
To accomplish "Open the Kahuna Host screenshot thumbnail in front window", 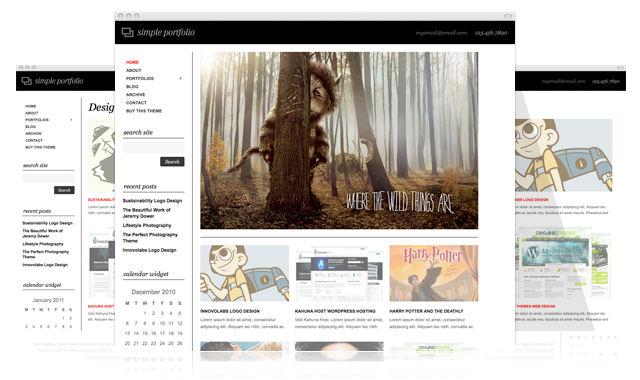I will 339,273.
